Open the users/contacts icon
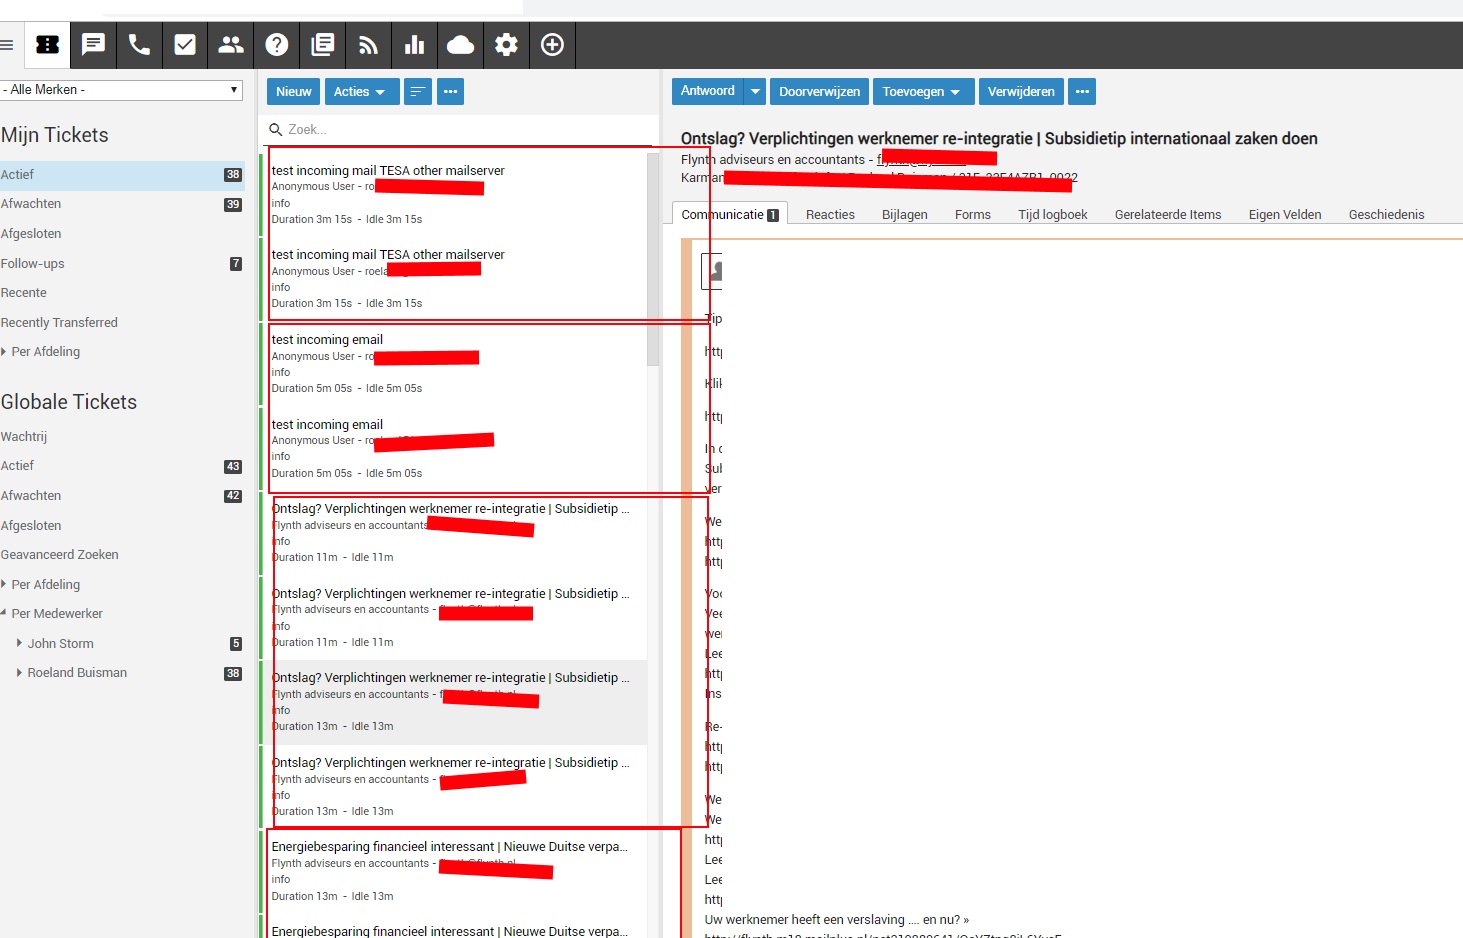Image resolution: width=1463 pixels, height=938 pixels. (x=231, y=45)
